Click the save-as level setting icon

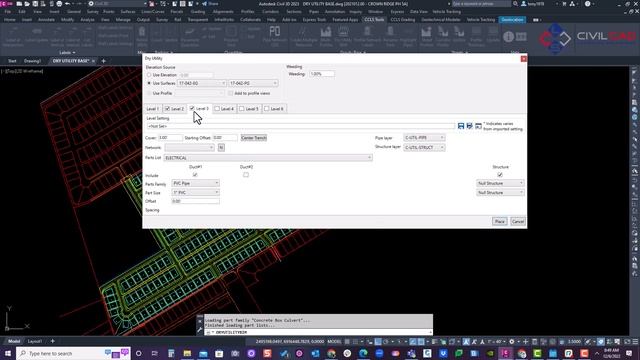(x=469, y=126)
